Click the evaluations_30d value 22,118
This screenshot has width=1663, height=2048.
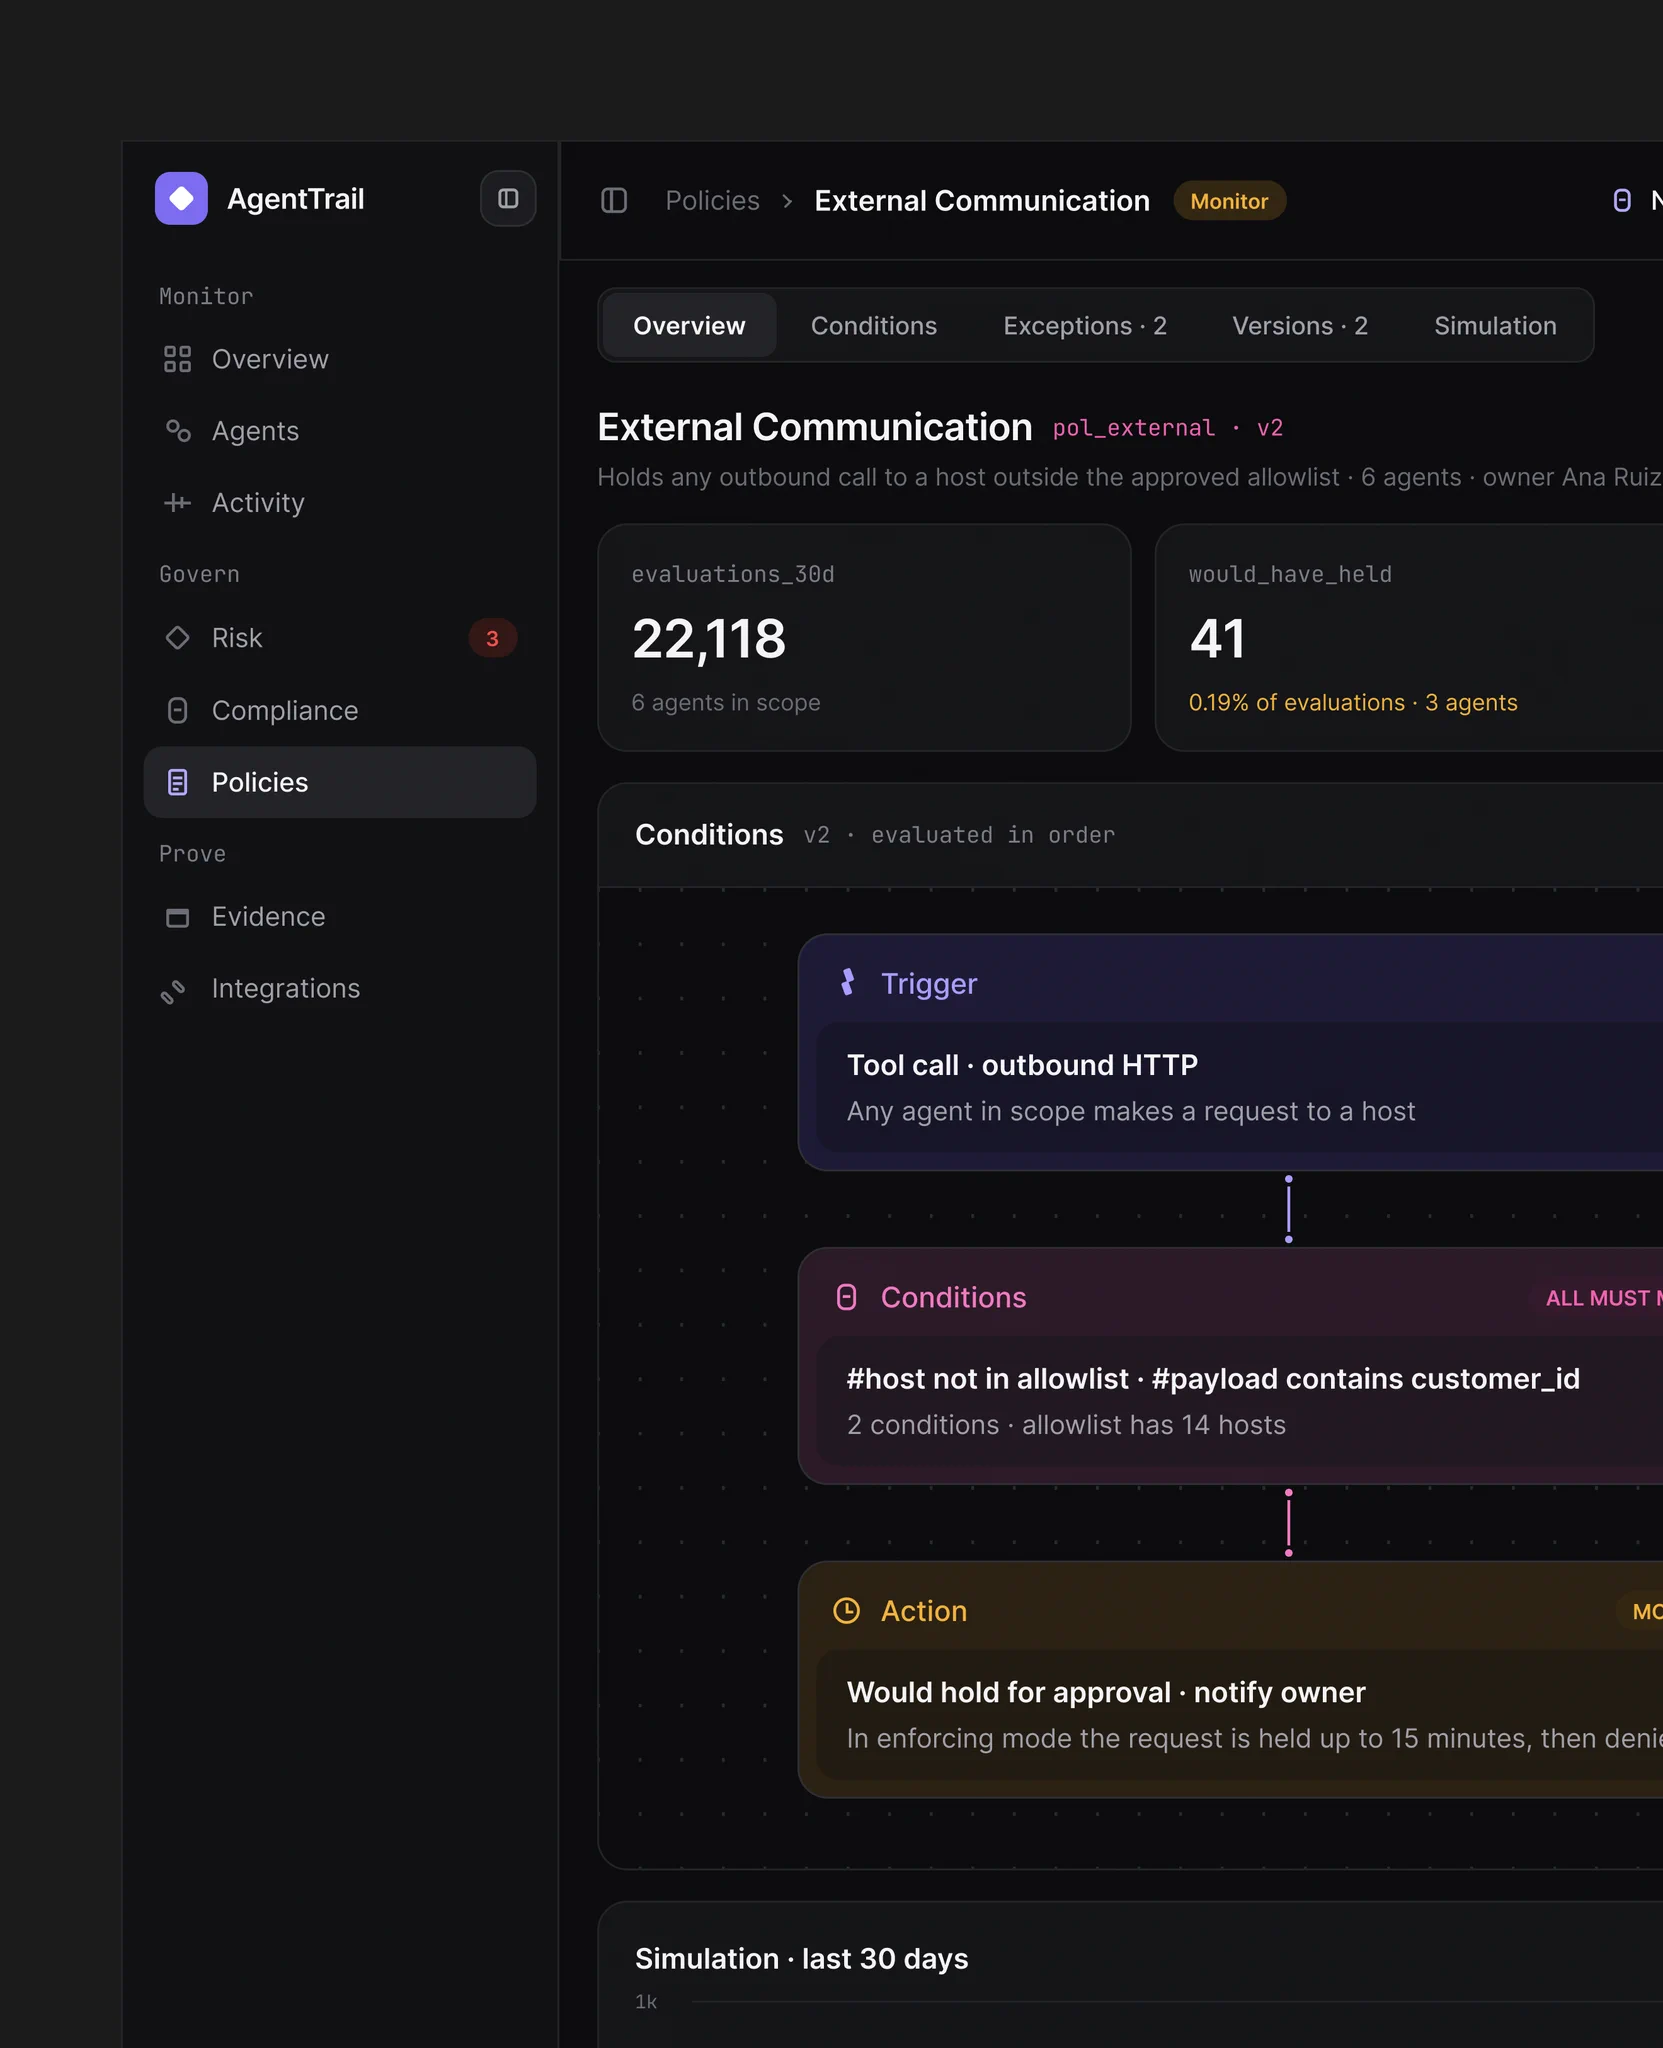click(x=709, y=639)
